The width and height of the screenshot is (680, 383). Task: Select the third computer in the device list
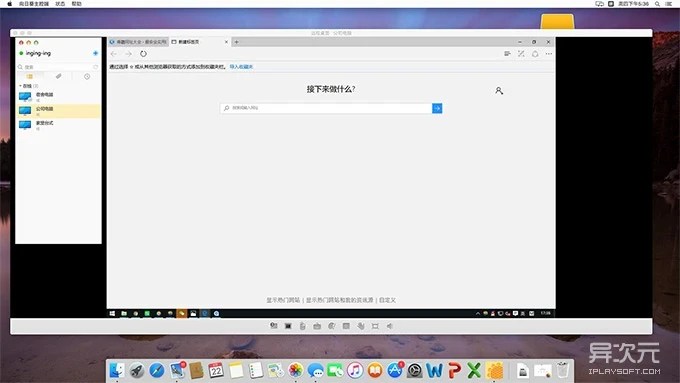58,125
